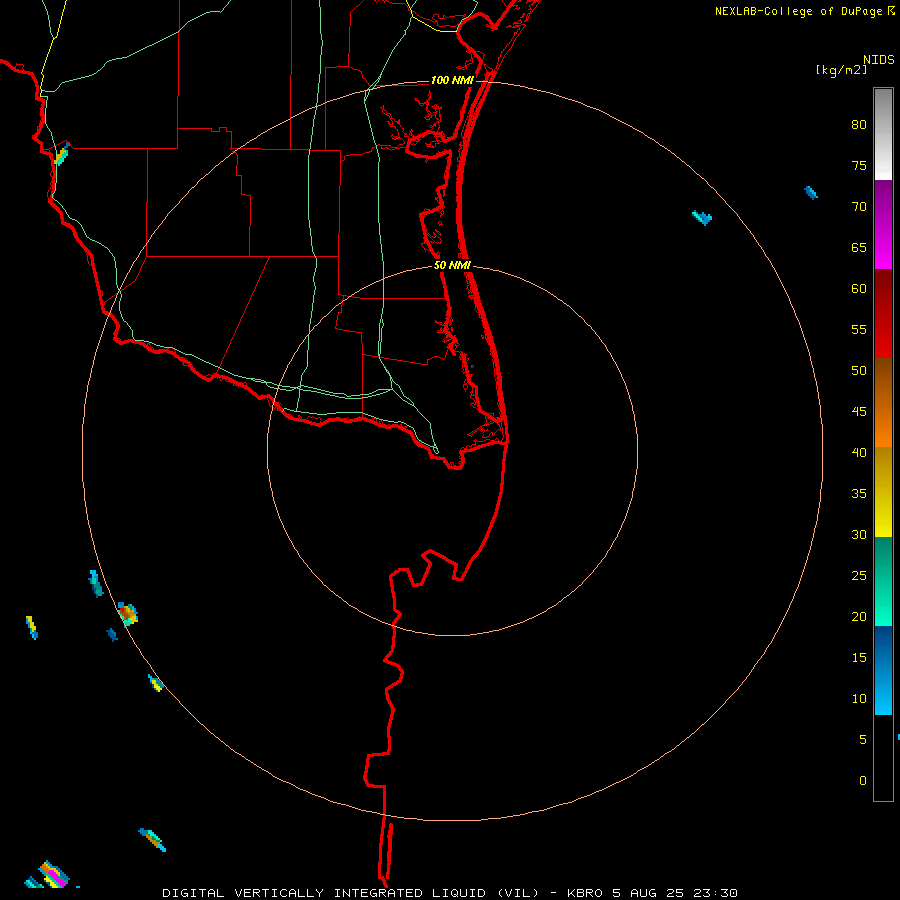Viewport: 900px width, 900px height.
Task: Click the 15 value on VIL scale
Action: tap(859, 658)
